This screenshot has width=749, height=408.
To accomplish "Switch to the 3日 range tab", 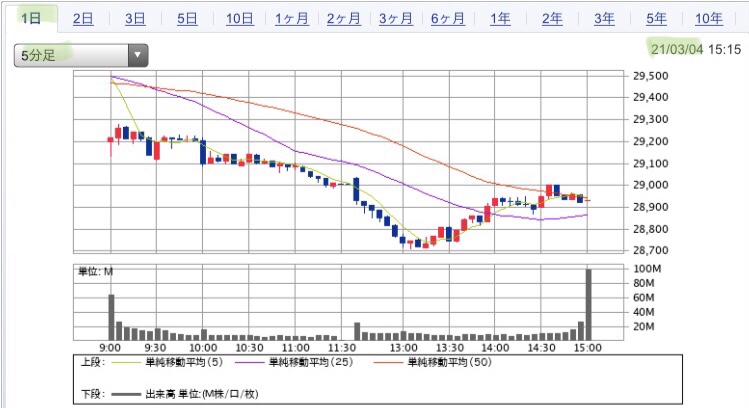I will pos(135,19).
